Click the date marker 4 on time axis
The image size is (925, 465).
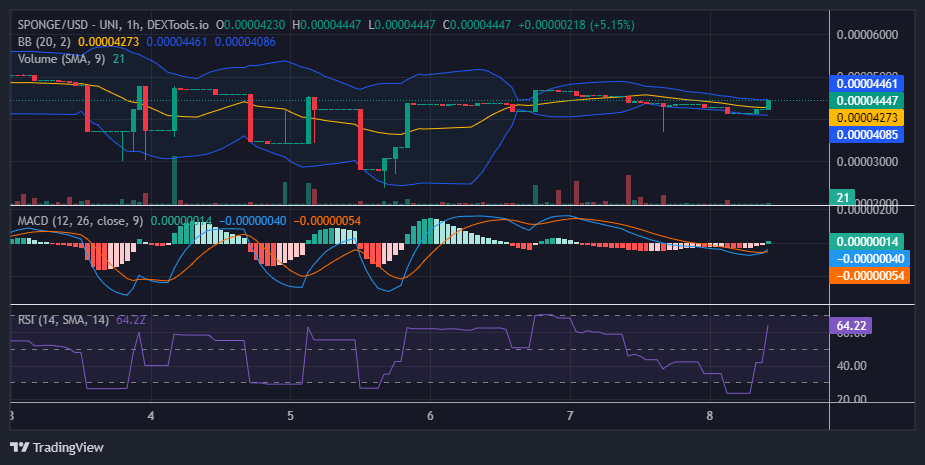click(151, 415)
